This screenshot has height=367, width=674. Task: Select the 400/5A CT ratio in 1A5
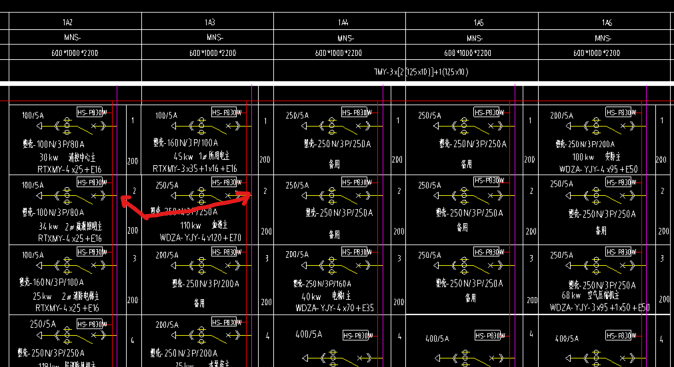point(437,339)
